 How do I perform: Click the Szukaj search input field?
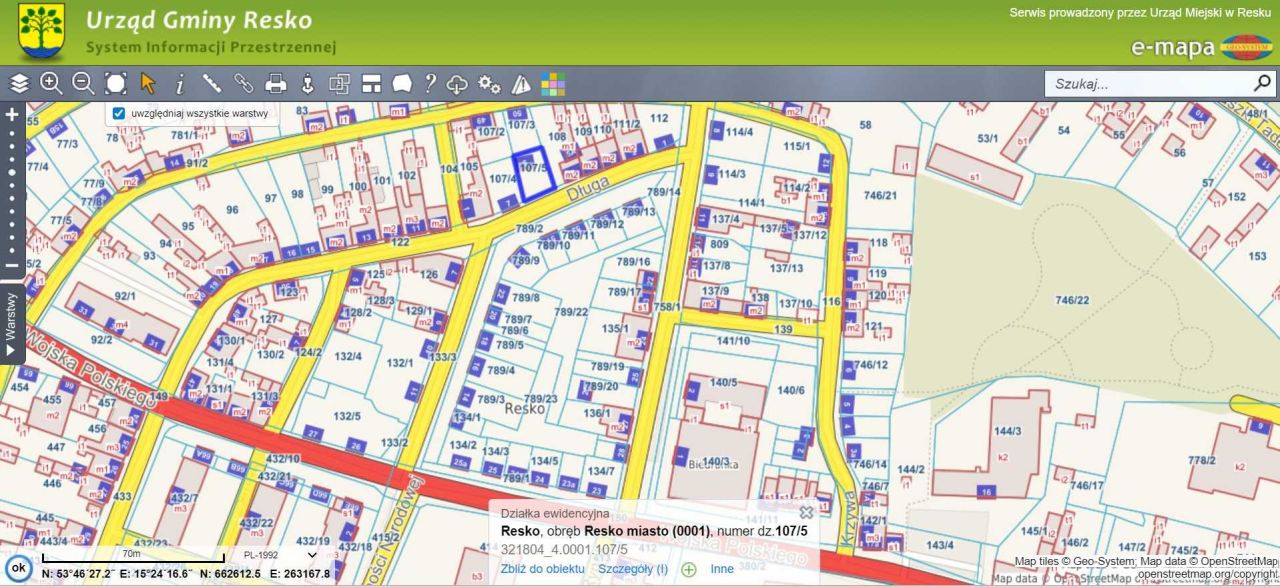pyautogui.click(x=1150, y=83)
